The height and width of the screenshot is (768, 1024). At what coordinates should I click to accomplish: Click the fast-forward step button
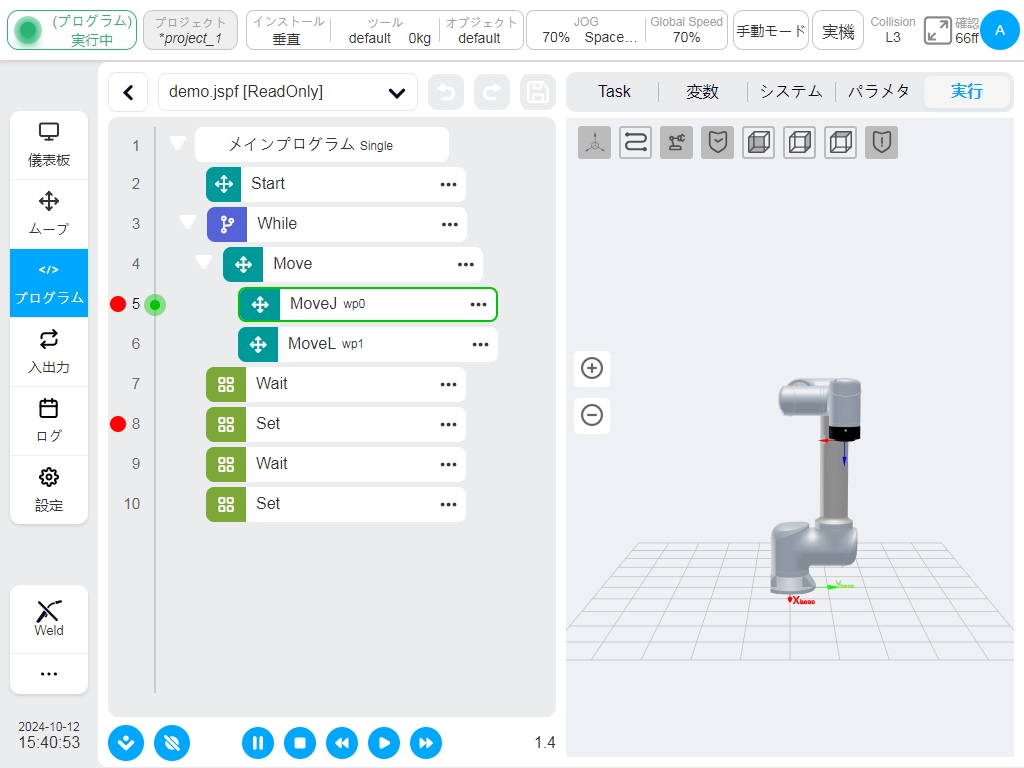[x=426, y=743]
